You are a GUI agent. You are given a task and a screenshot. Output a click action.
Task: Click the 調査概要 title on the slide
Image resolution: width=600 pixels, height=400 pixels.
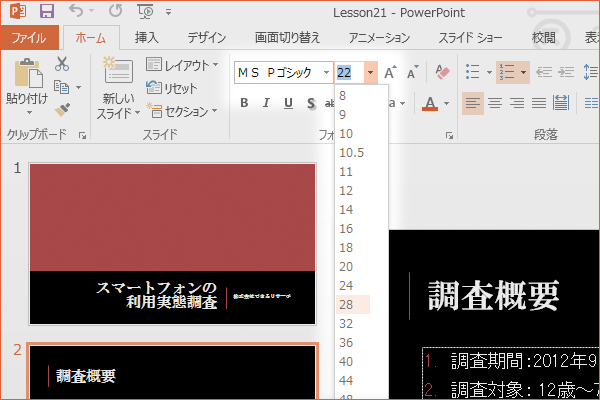493,296
